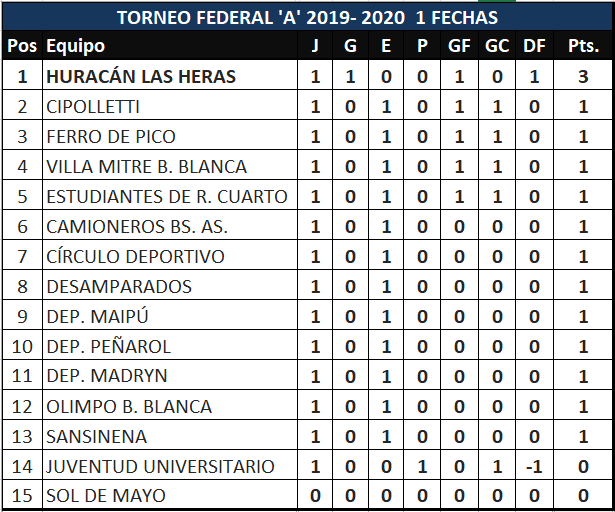Image resolution: width=615 pixels, height=512 pixels.
Task: Select the 'Pts.' column header
Action: (582, 46)
